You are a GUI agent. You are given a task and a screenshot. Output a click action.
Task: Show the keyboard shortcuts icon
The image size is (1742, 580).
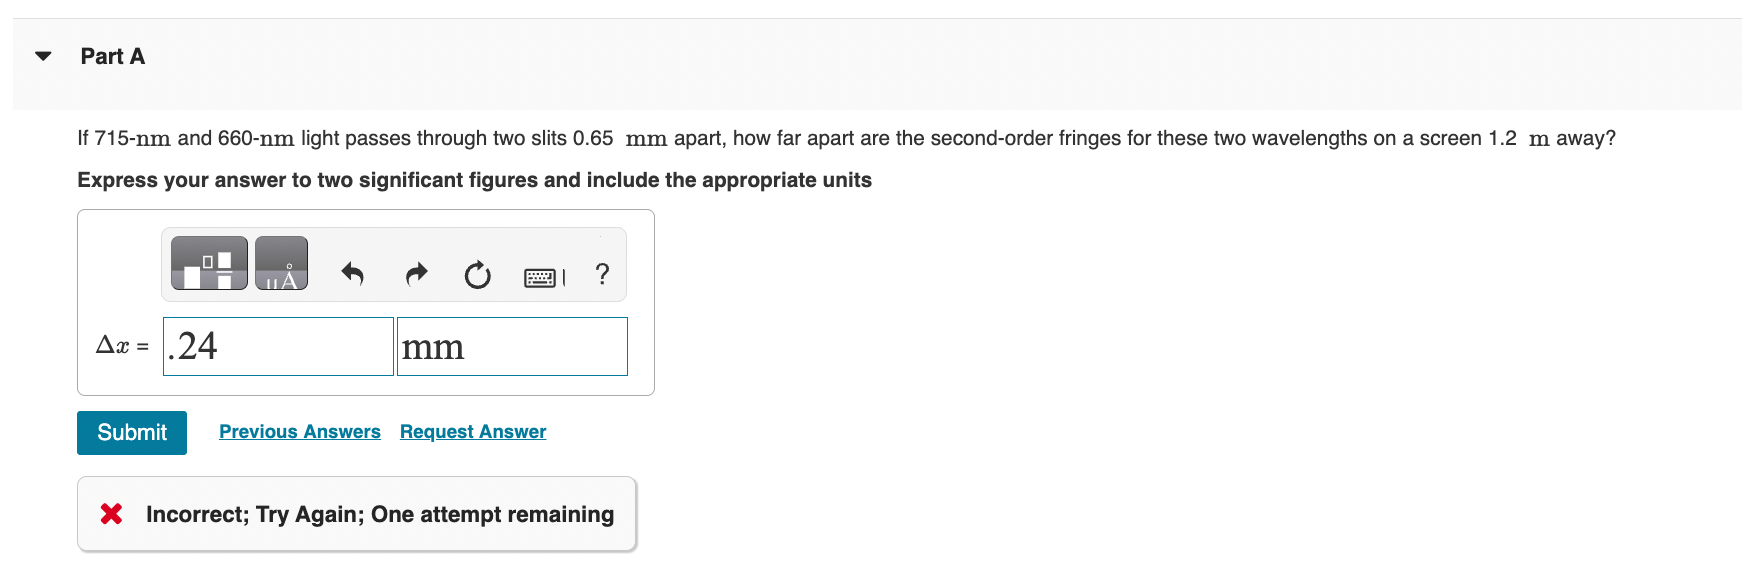[544, 277]
